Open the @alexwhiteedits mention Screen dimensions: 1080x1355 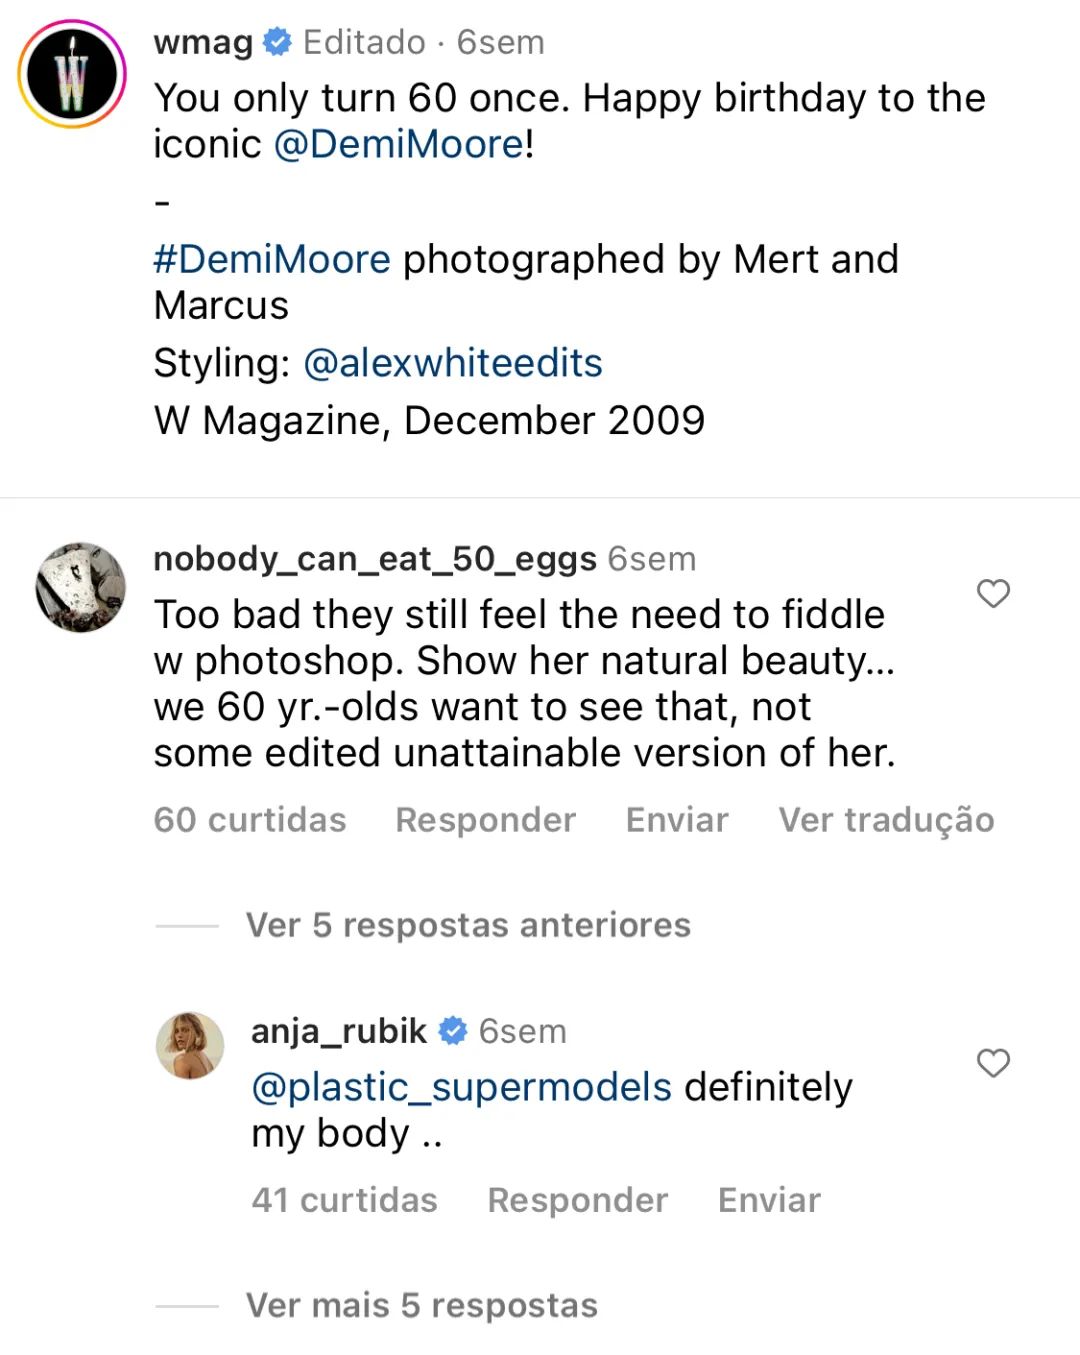[x=452, y=362]
